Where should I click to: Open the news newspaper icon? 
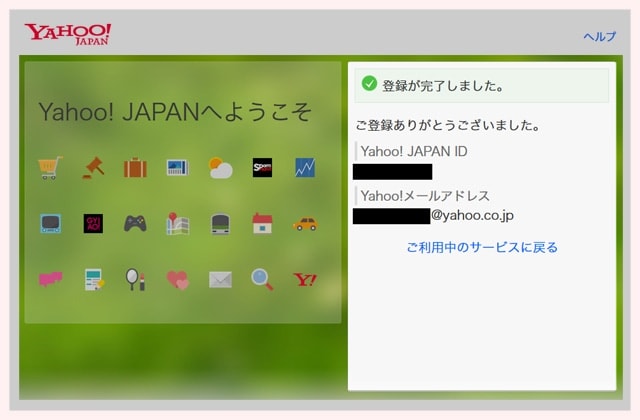[x=178, y=167]
